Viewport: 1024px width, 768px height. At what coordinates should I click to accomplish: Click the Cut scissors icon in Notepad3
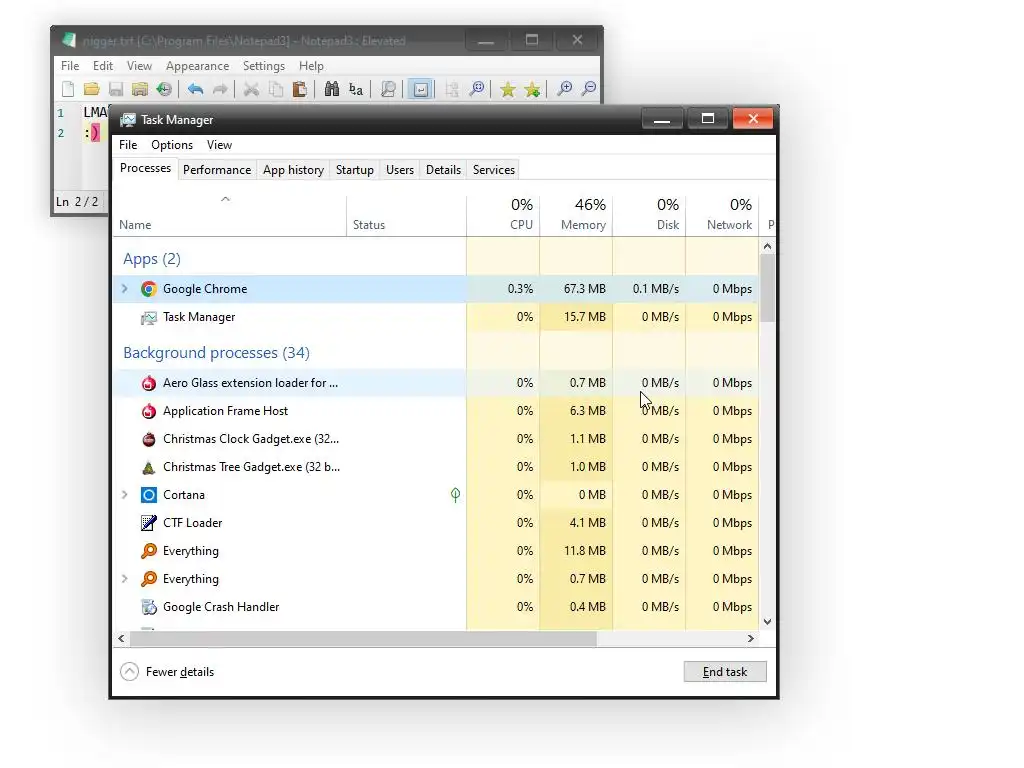pos(251,89)
